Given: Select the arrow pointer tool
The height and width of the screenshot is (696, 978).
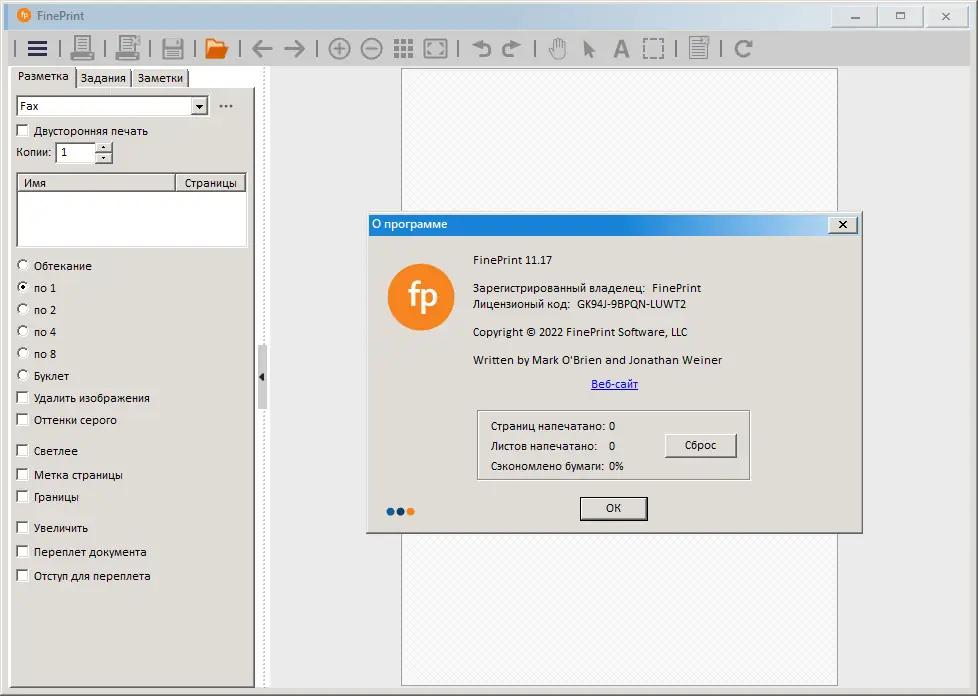Looking at the screenshot, I should click(x=589, y=49).
